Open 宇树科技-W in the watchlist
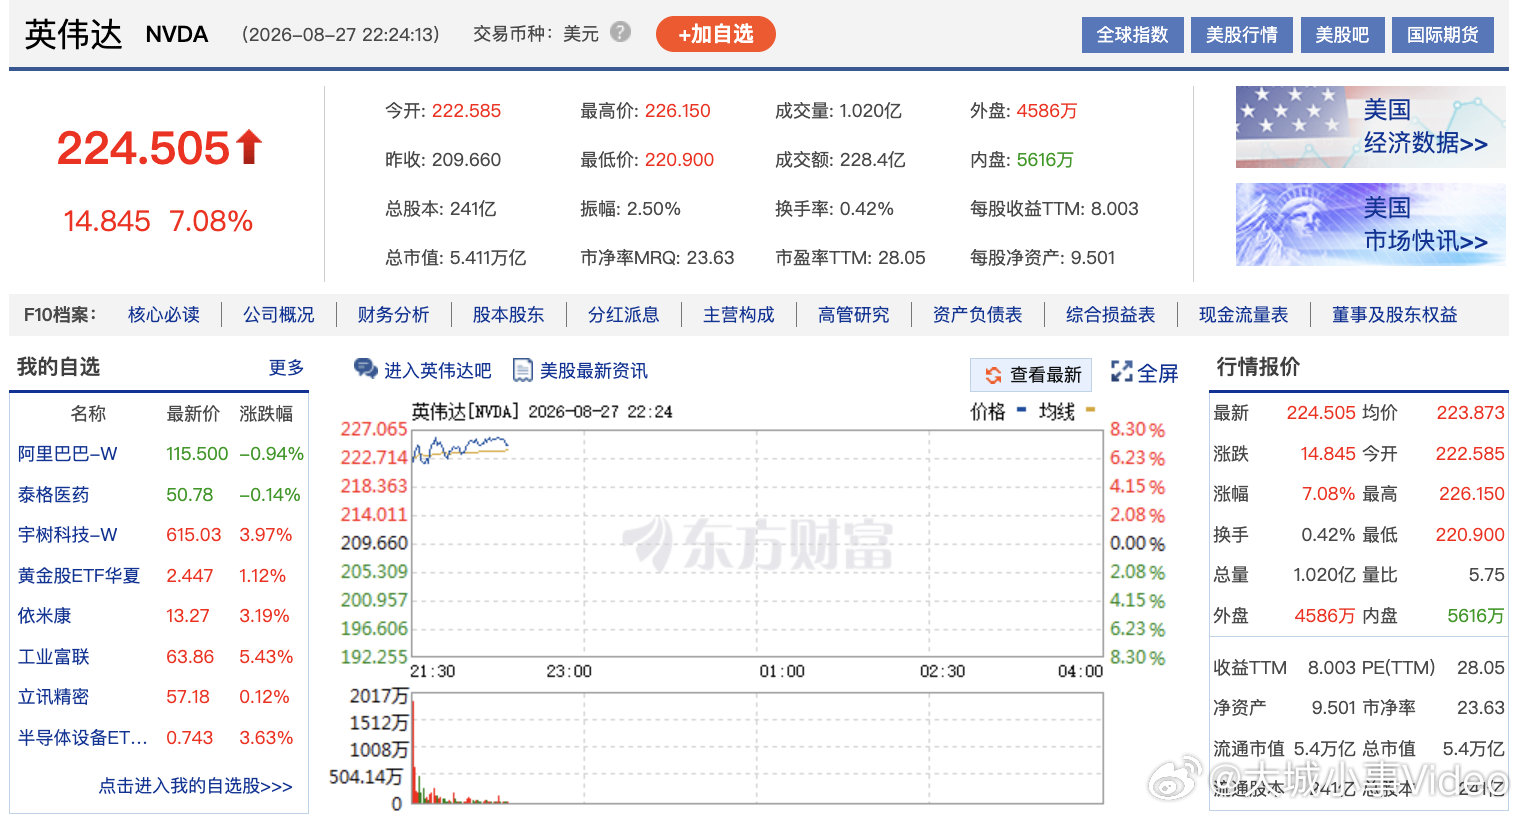The image size is (1522, 816). pos(68,535)
